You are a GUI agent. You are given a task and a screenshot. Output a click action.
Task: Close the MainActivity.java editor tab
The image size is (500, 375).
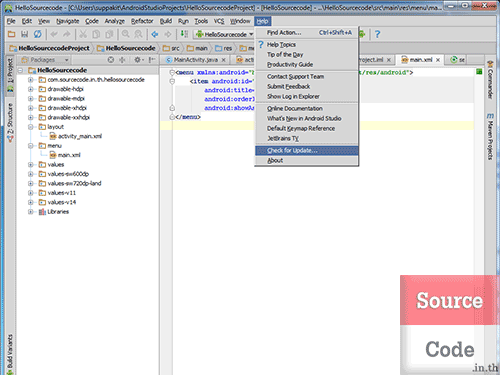coord(224,60)
